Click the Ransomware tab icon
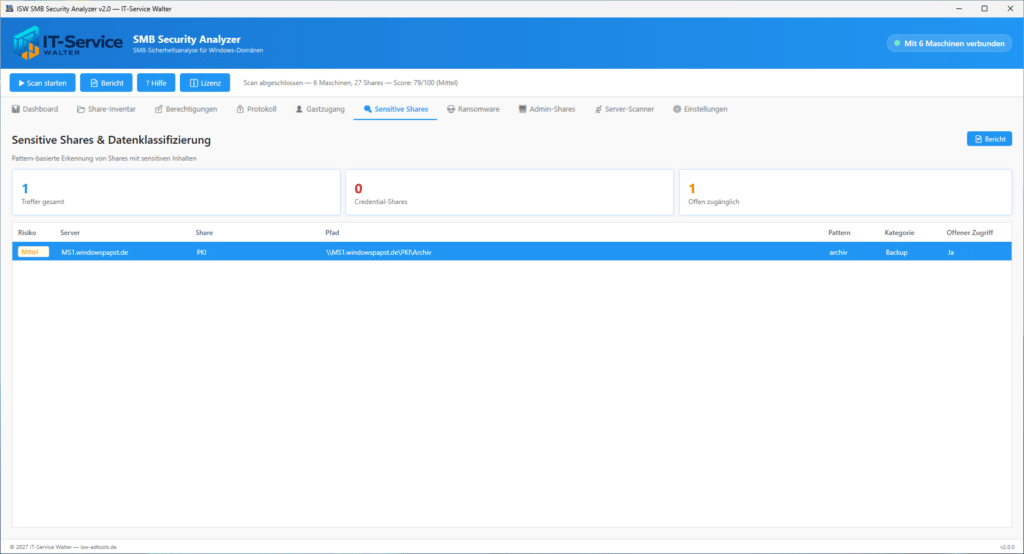This screenshot has height=554, width=1024. (451, 109)
